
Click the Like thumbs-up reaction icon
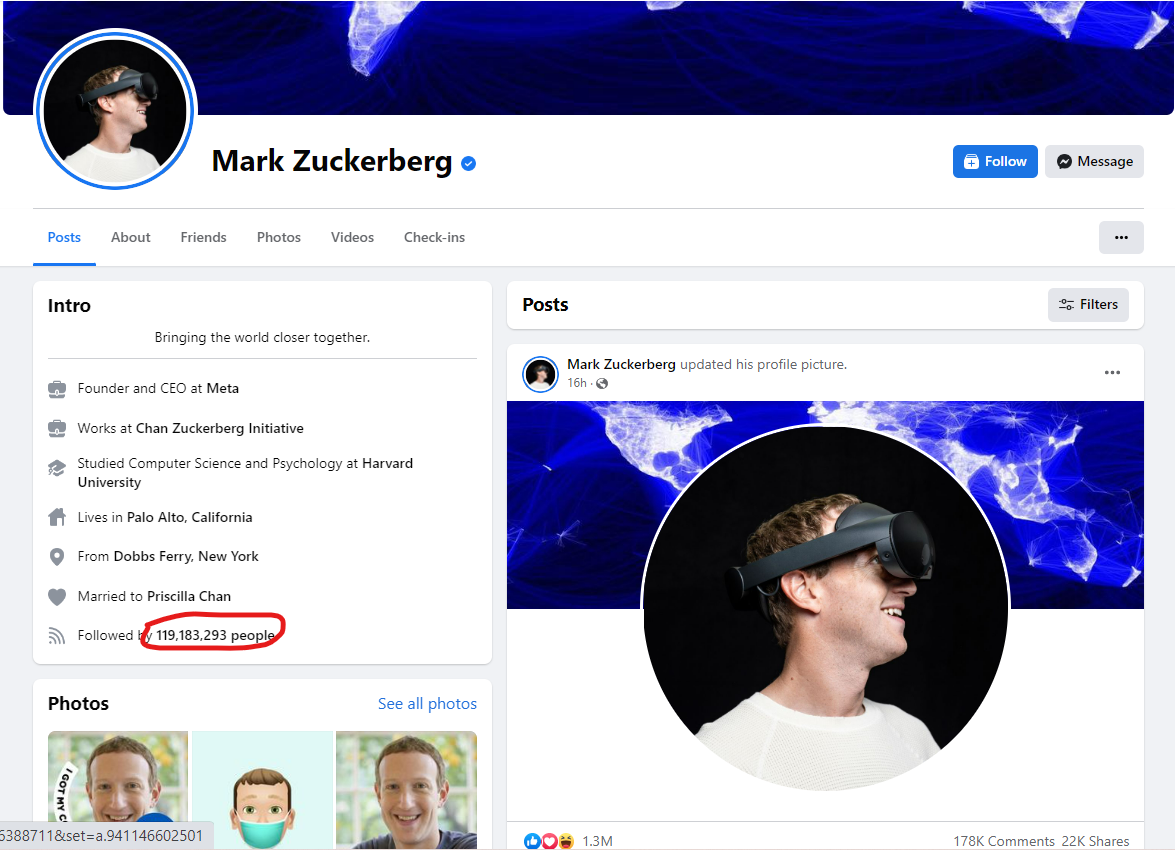(533, 841)
